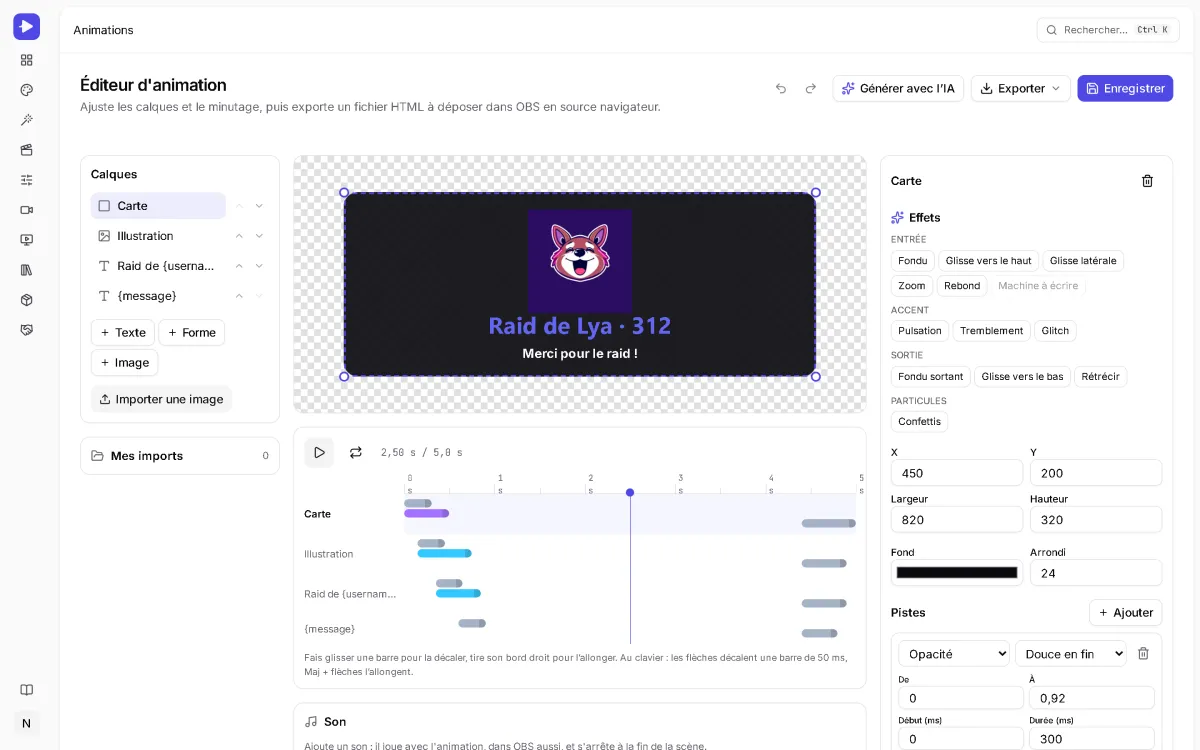Focus the Arrondi input field

coord(1096,573)
